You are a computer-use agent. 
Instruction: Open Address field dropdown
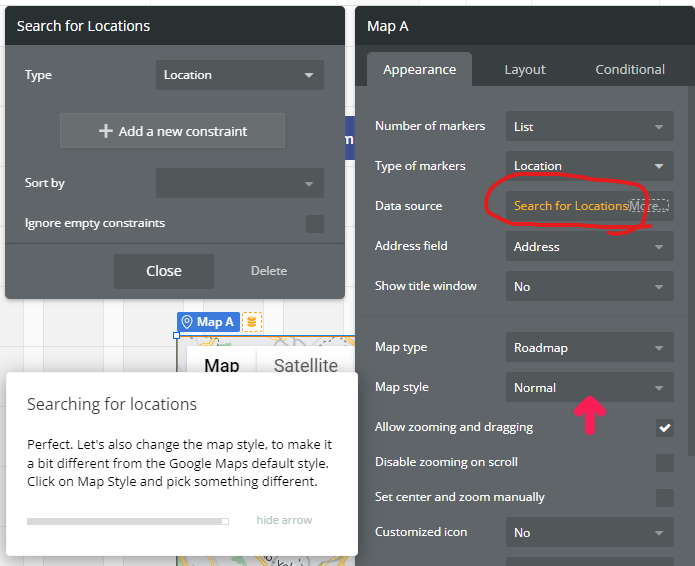[590, 246]
